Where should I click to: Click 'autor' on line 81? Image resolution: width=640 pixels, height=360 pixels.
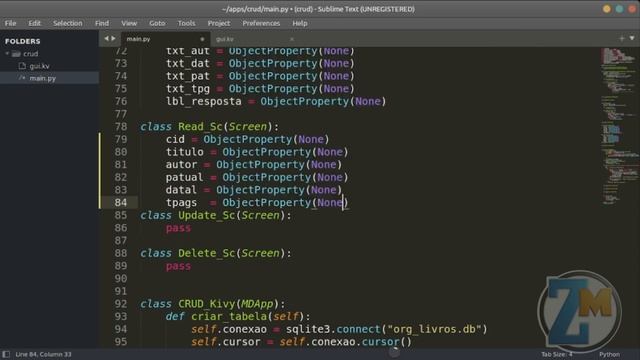(x=181, y=164)
